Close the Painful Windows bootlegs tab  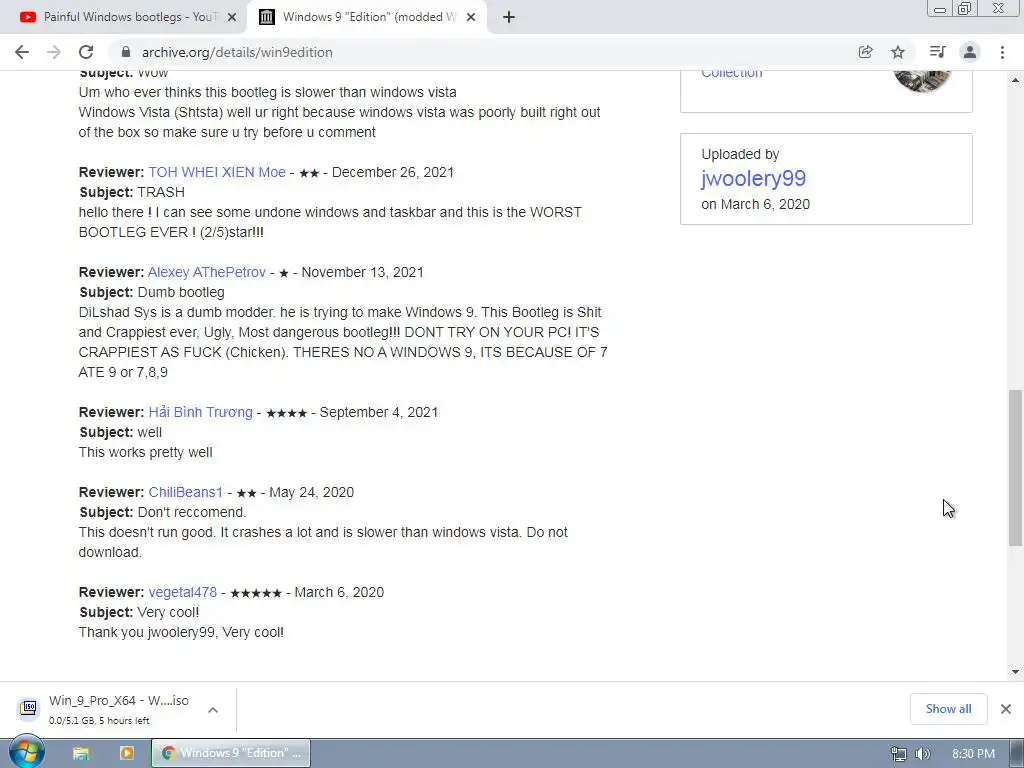coord(231,17)
